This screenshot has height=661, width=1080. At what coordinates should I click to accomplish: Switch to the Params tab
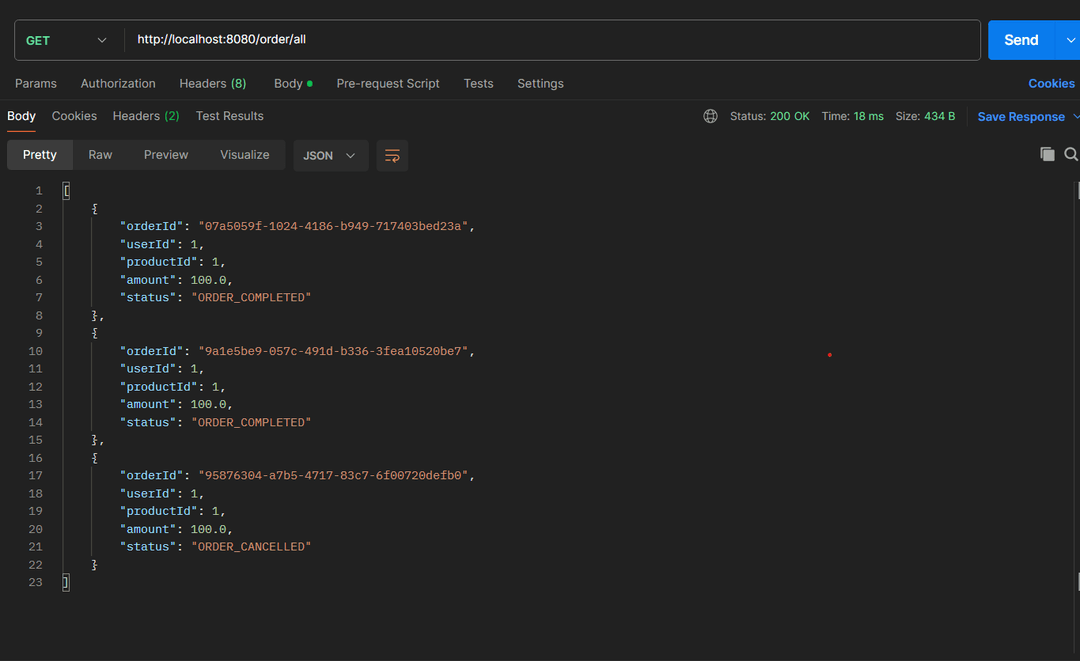pyautogui.click(x=36, y=84)
